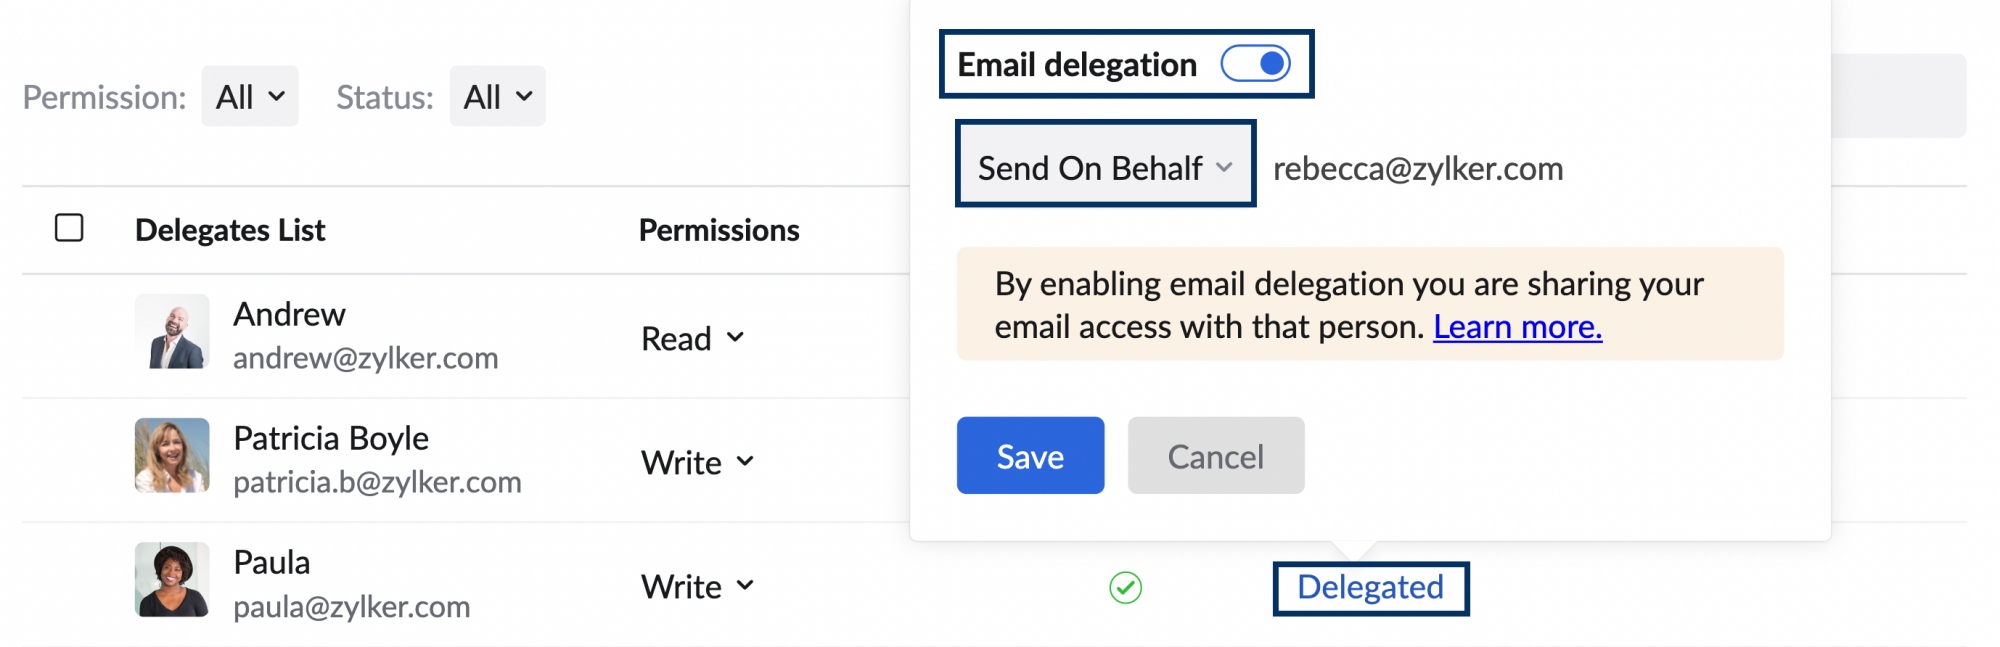The height and width of the screenshot is (647, 2000).
Task: Open the Status filter dropdown
Action: (x=497, y=97)
